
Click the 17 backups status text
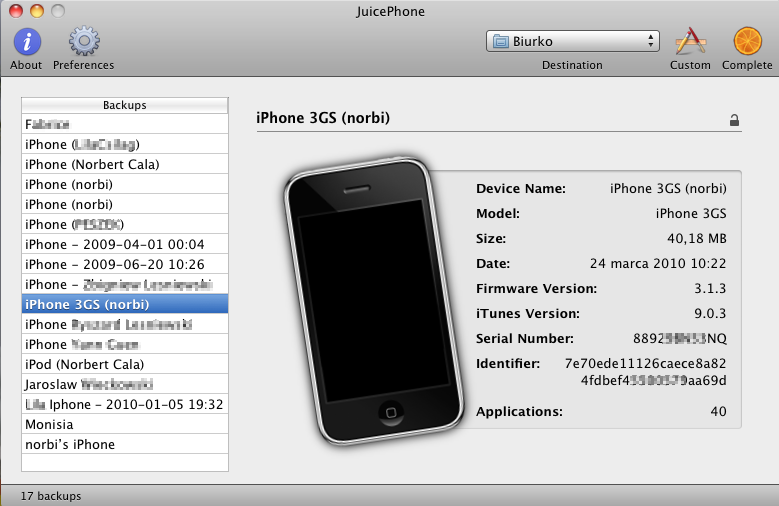pyautogui.click(x=51, y=496)
